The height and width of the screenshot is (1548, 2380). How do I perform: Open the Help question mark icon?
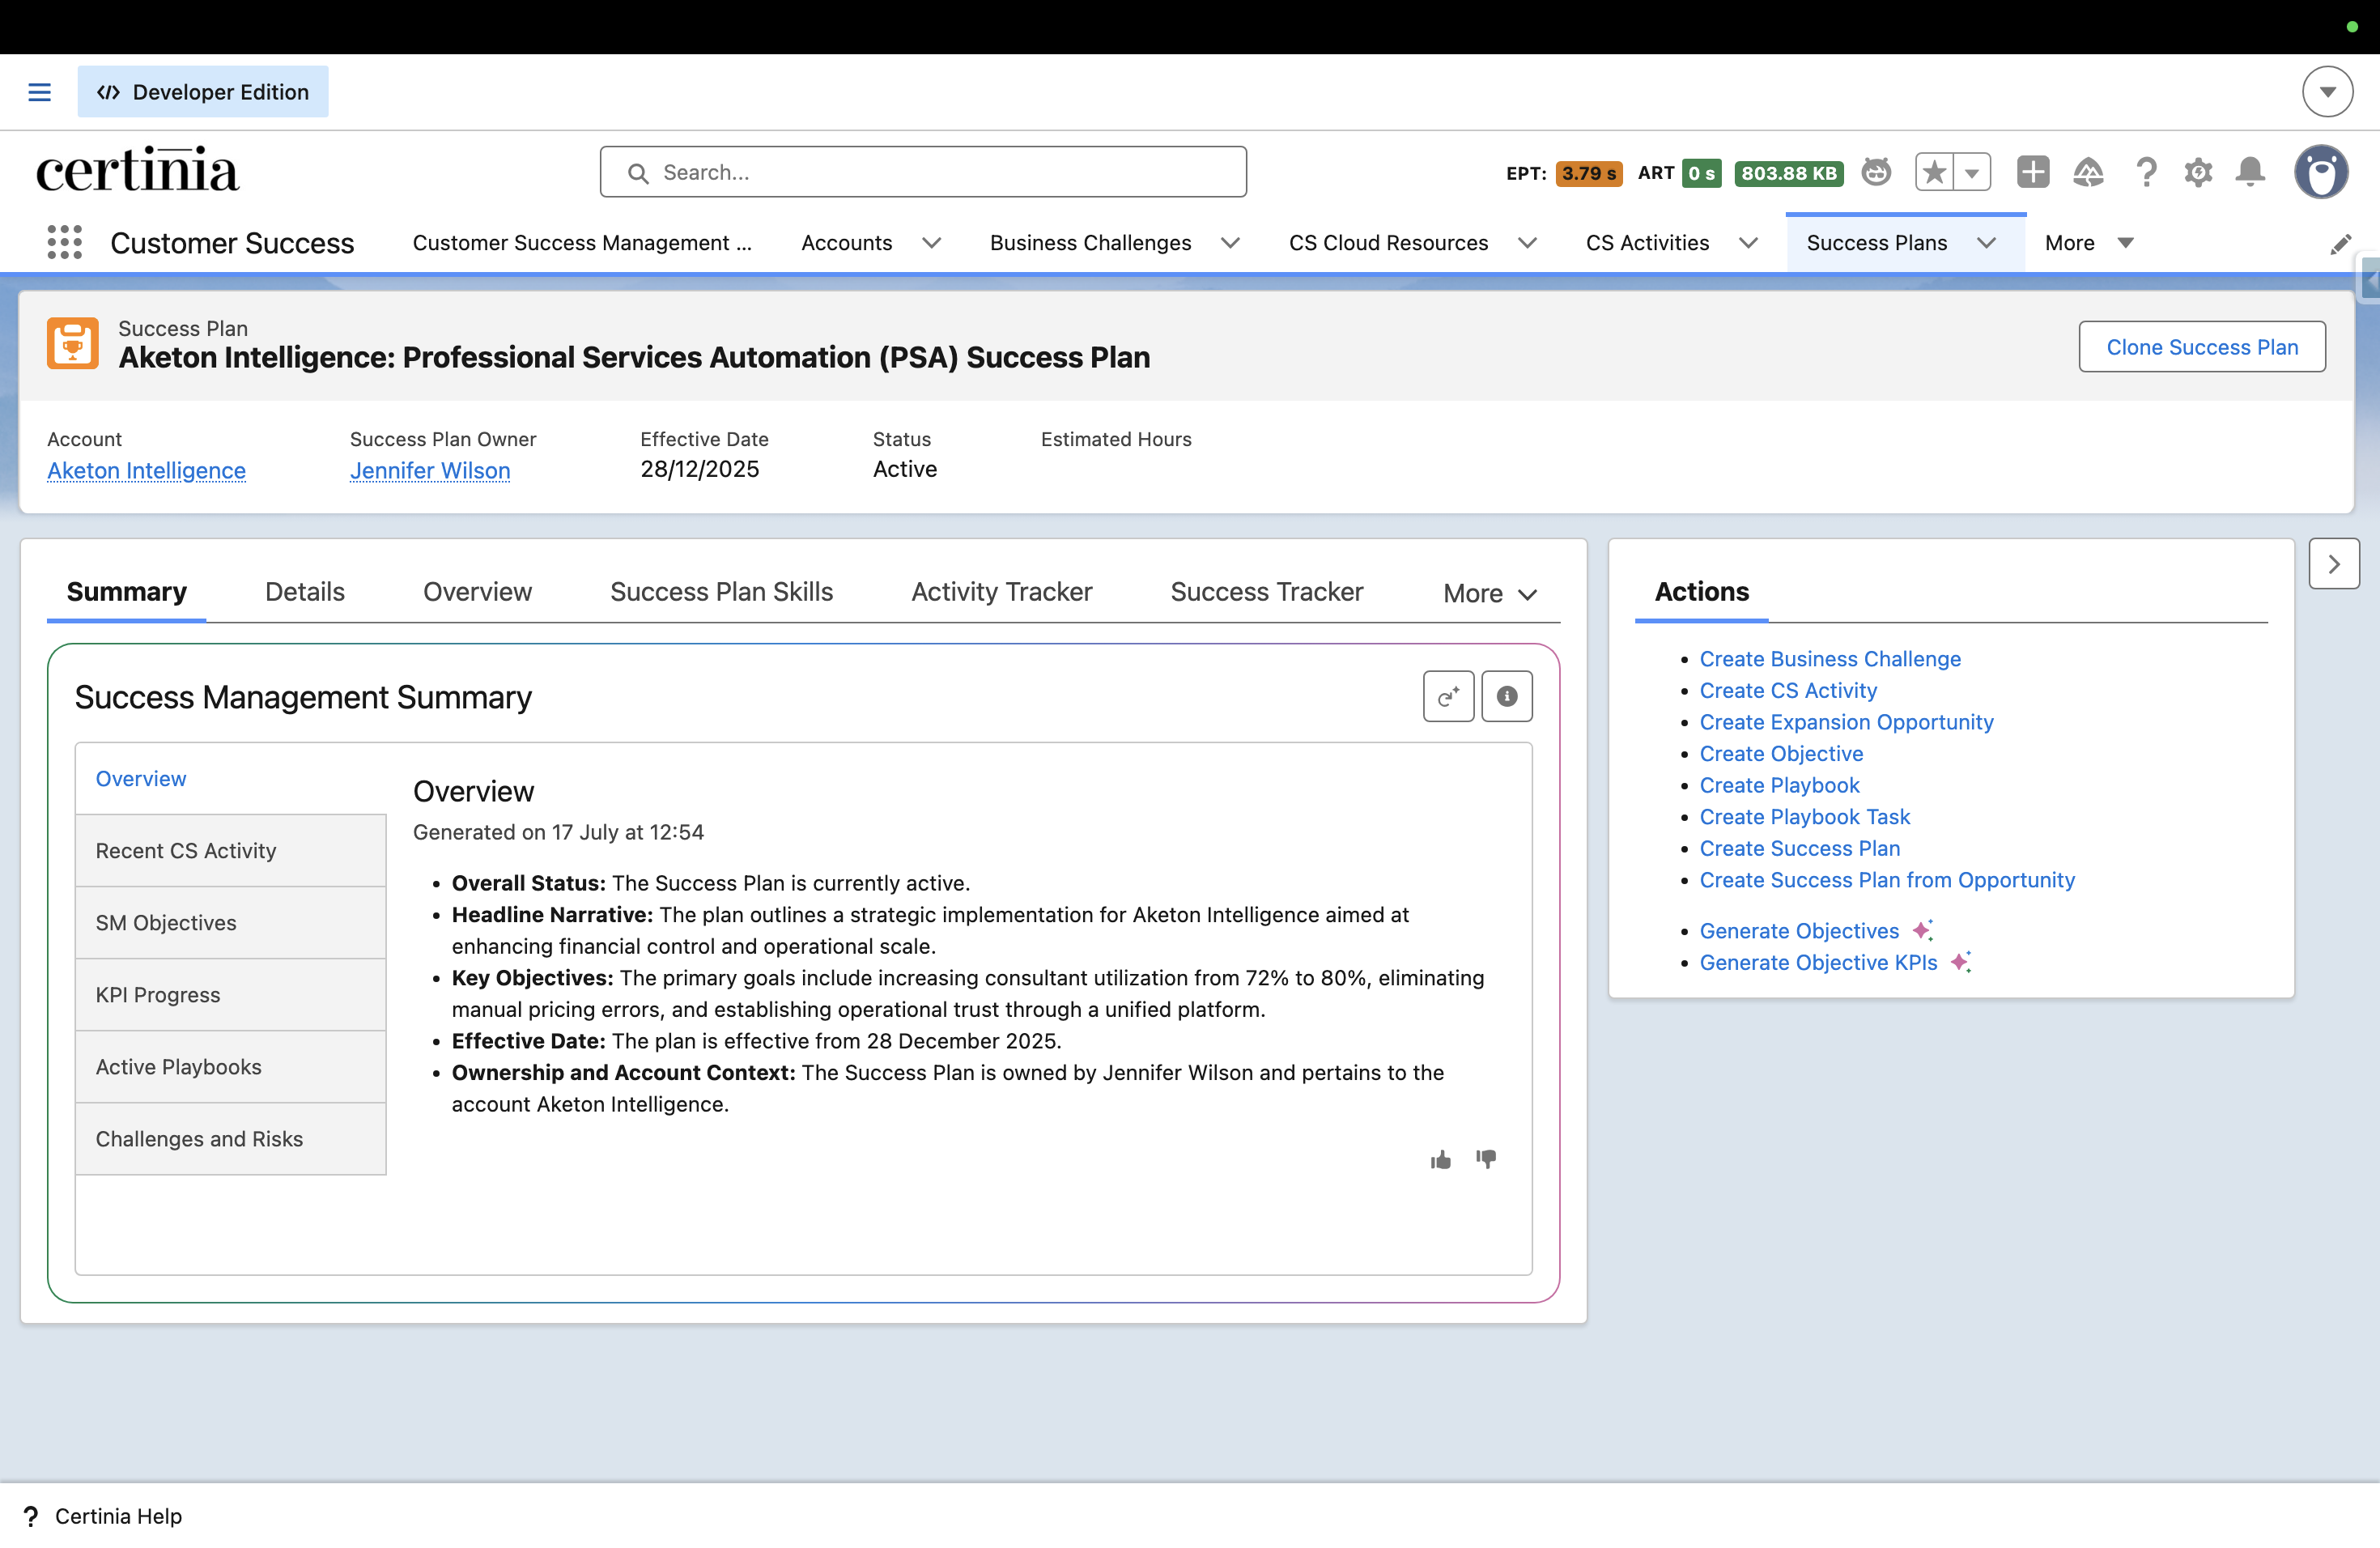pyautogui.click(x=2145, y=172)
